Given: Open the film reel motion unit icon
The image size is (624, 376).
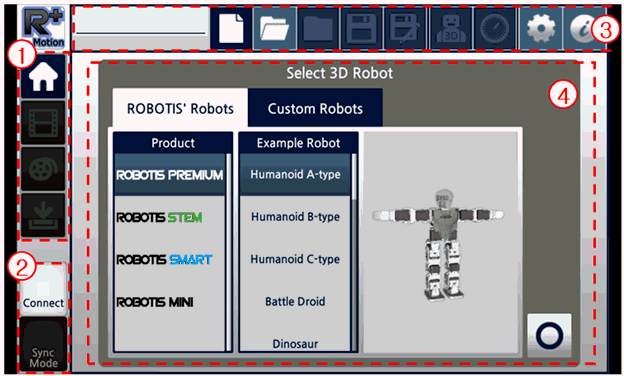Looking at the screenshot, I should pyautogui.click(x=43, y=169).
